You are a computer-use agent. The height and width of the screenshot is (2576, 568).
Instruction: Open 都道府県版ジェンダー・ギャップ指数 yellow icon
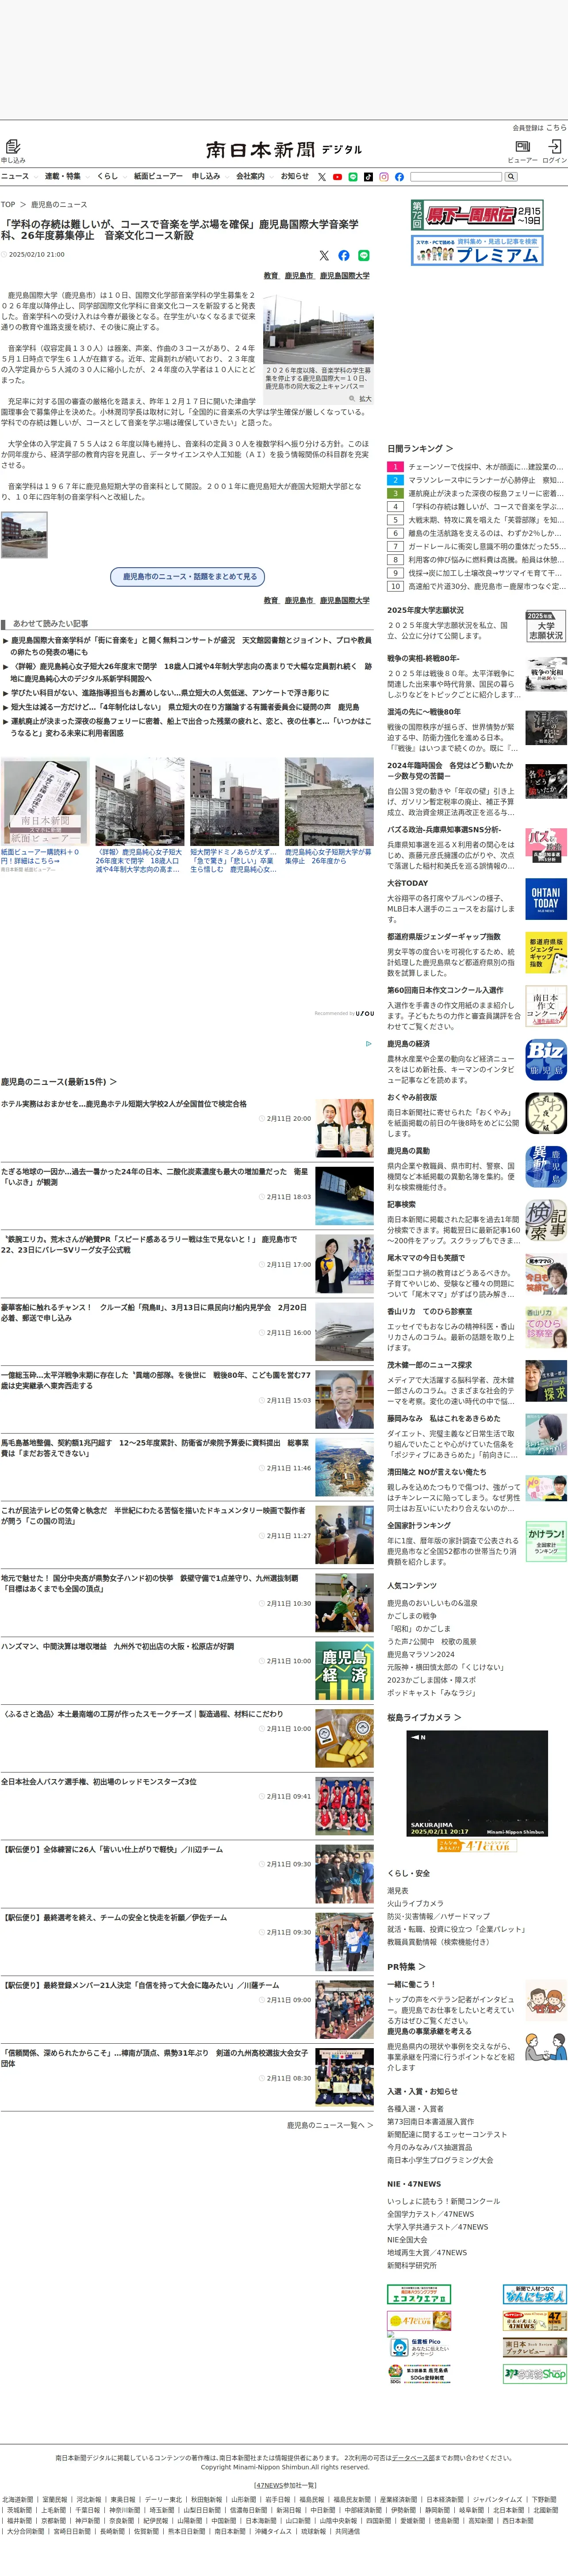pyautogui.click(x=546, y=952)
